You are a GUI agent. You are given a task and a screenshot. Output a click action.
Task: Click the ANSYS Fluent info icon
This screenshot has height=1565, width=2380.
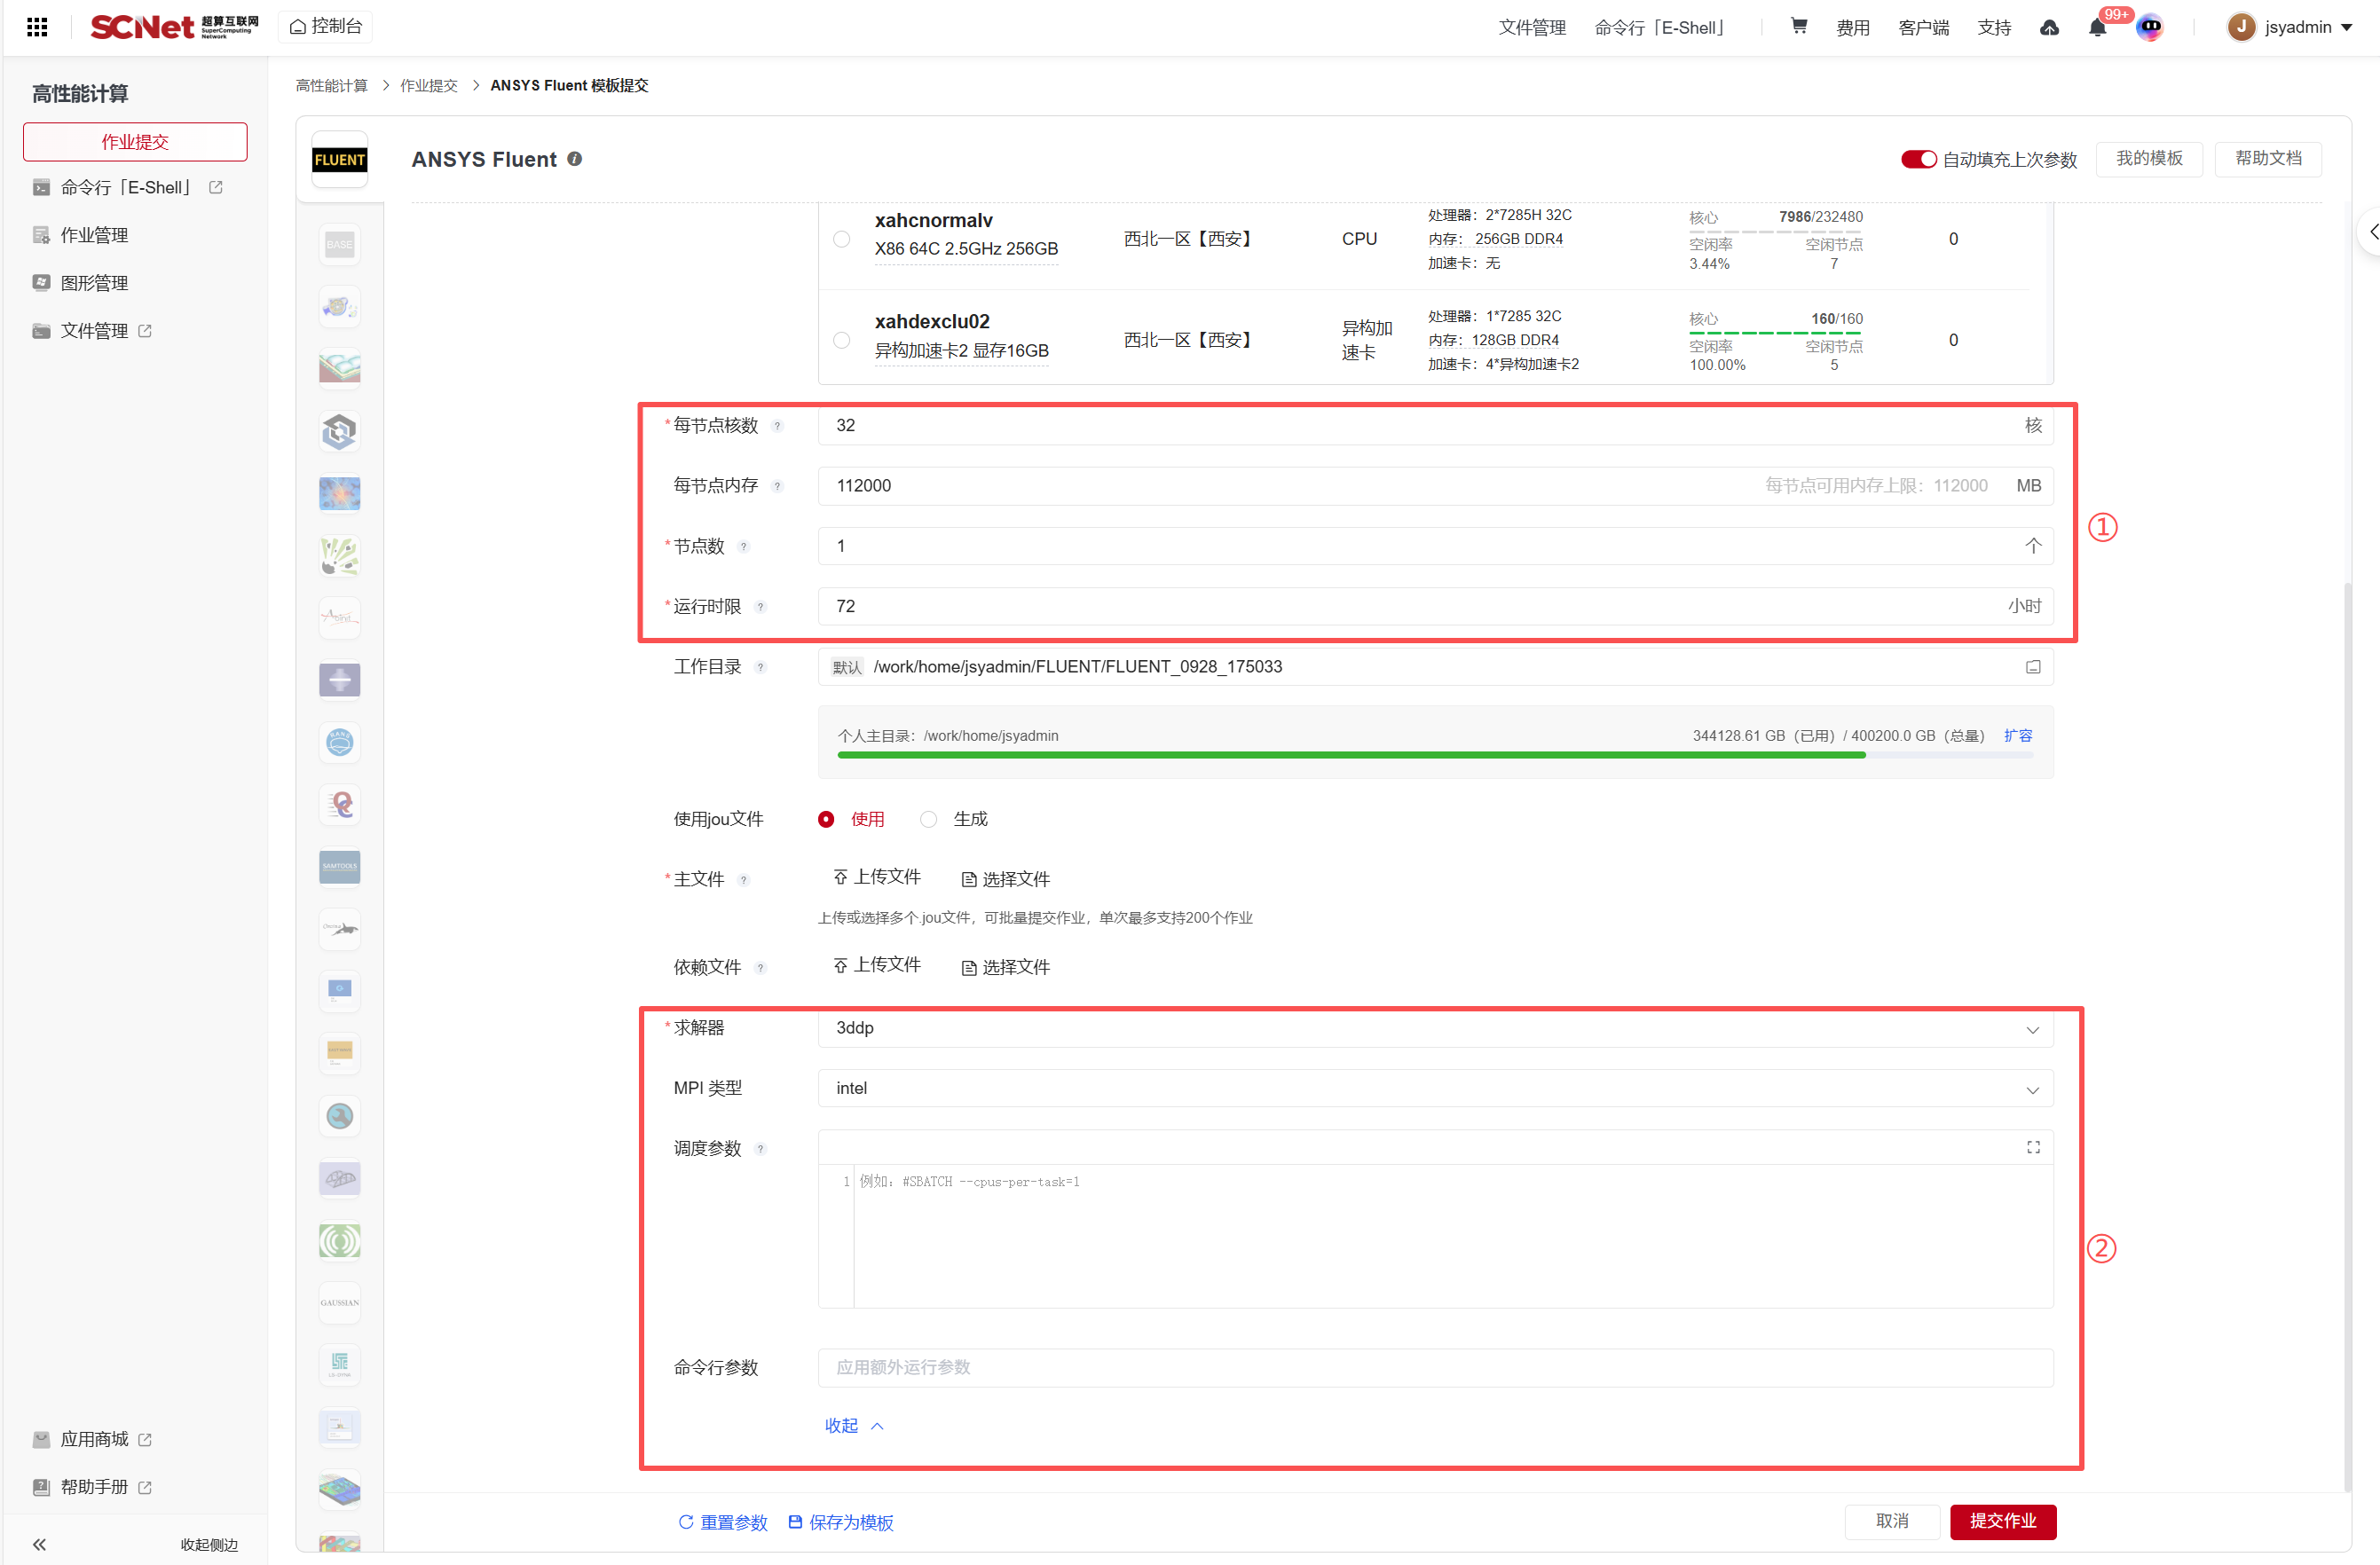coord(575,159)
